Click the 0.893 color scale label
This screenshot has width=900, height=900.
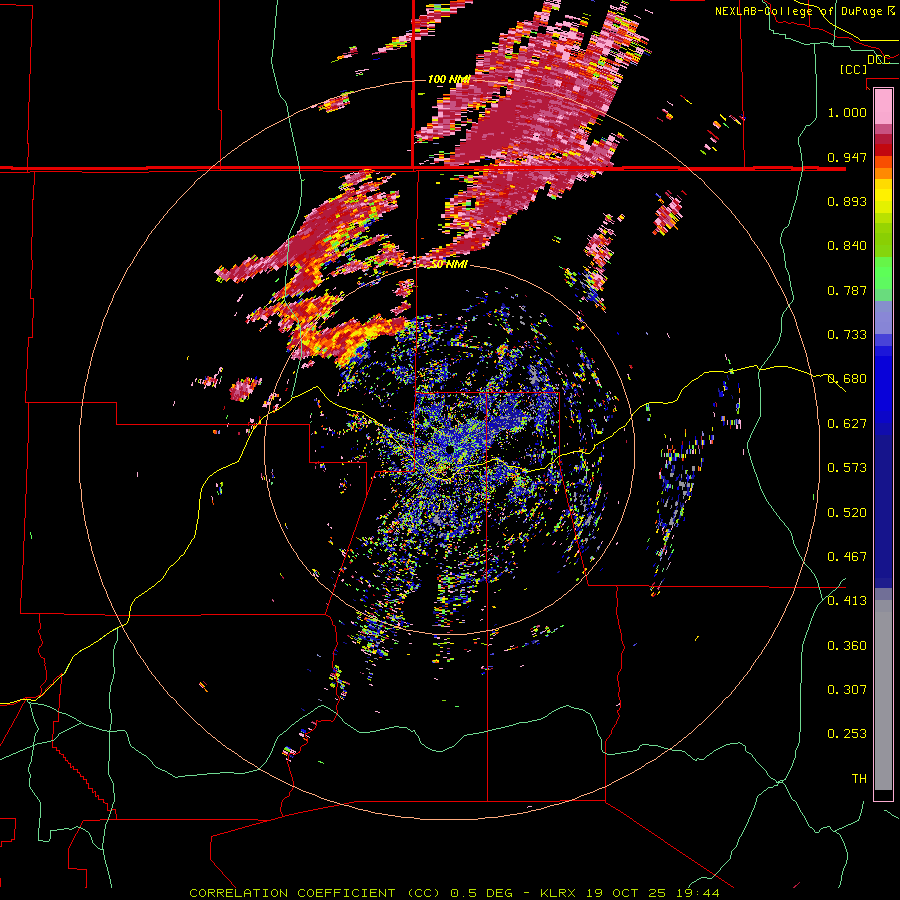(x=847, y=201)
